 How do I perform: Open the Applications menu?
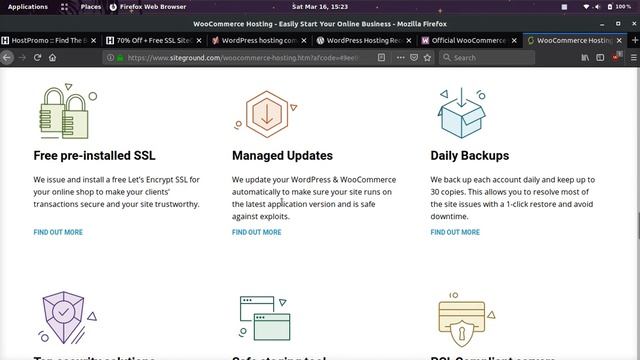pyautogui.click(x=28, y=7)
